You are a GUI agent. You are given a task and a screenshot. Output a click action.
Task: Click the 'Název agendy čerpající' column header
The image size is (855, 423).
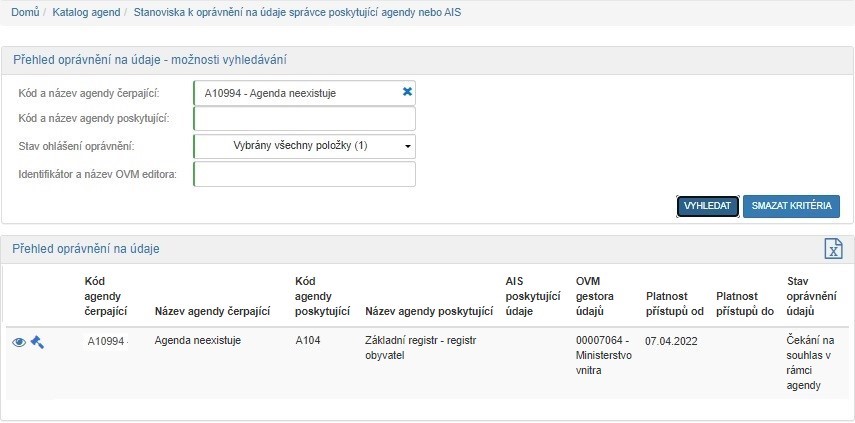(213, 311)
